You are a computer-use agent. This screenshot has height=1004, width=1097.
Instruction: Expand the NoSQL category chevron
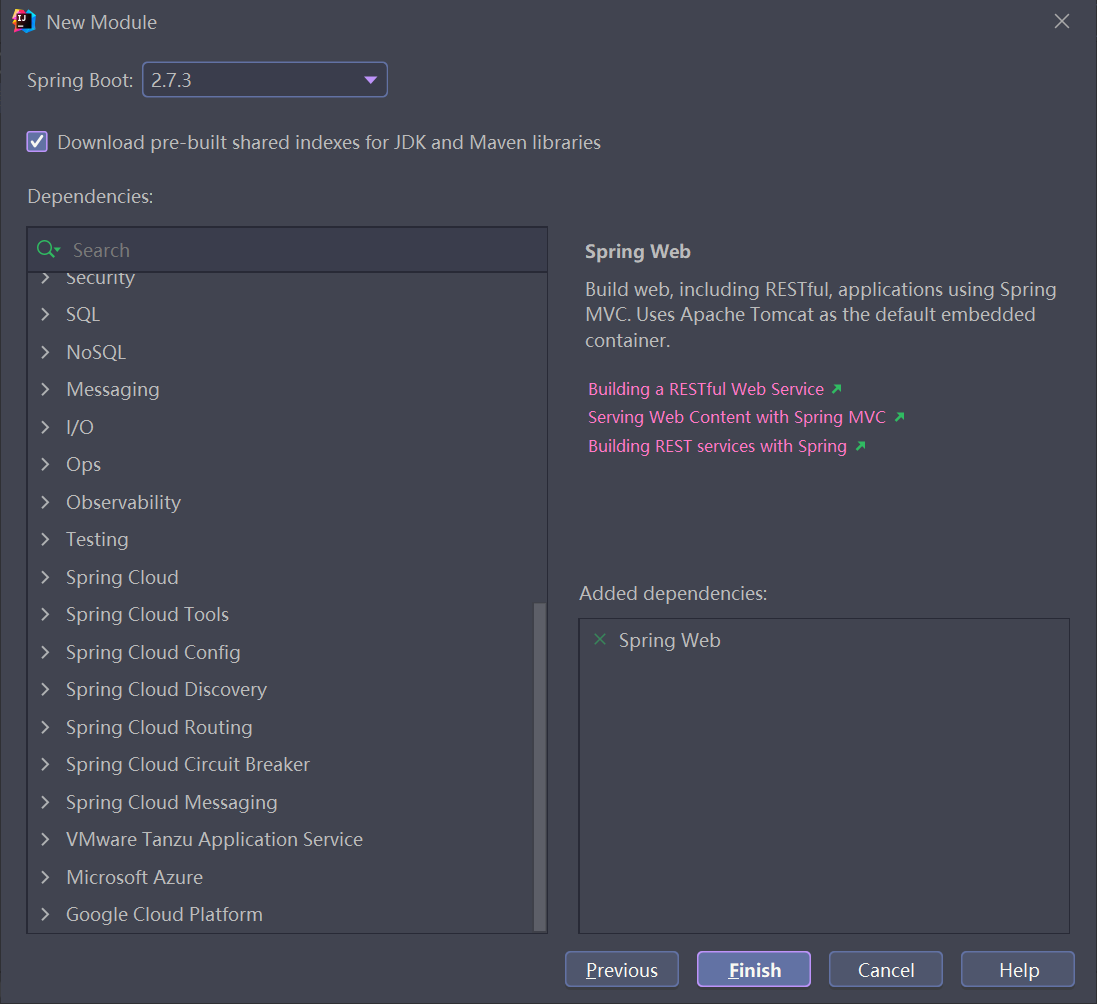click(45, 352)
